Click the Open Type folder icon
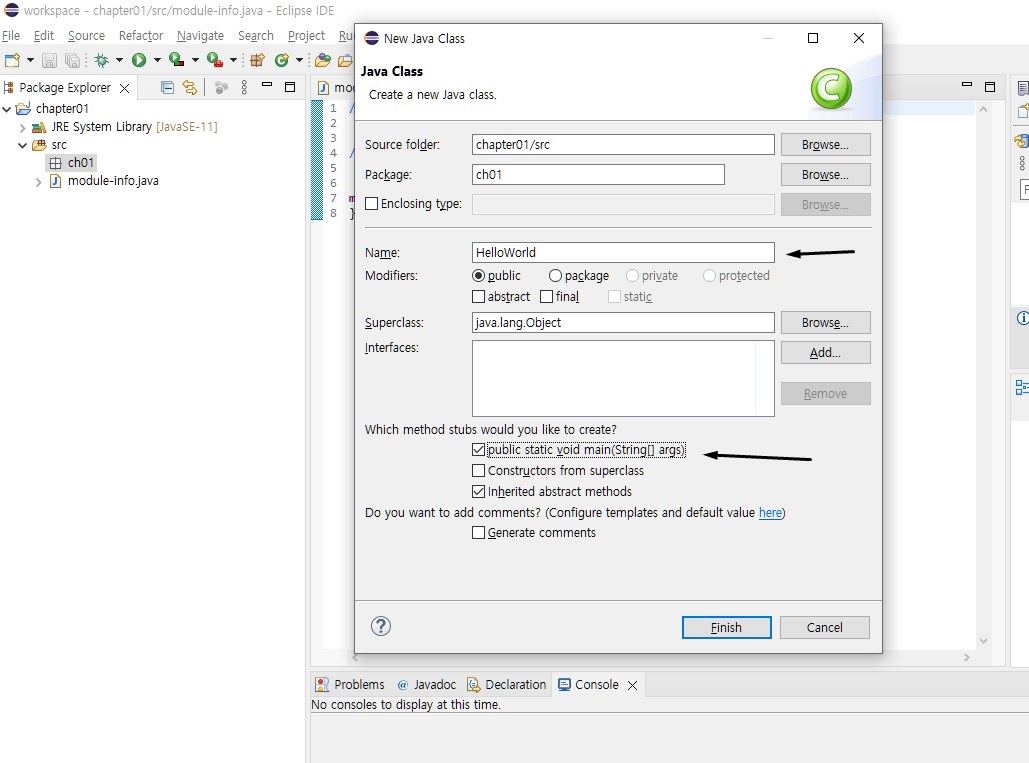The image size is (1029, 763). [x=322, y=60]
